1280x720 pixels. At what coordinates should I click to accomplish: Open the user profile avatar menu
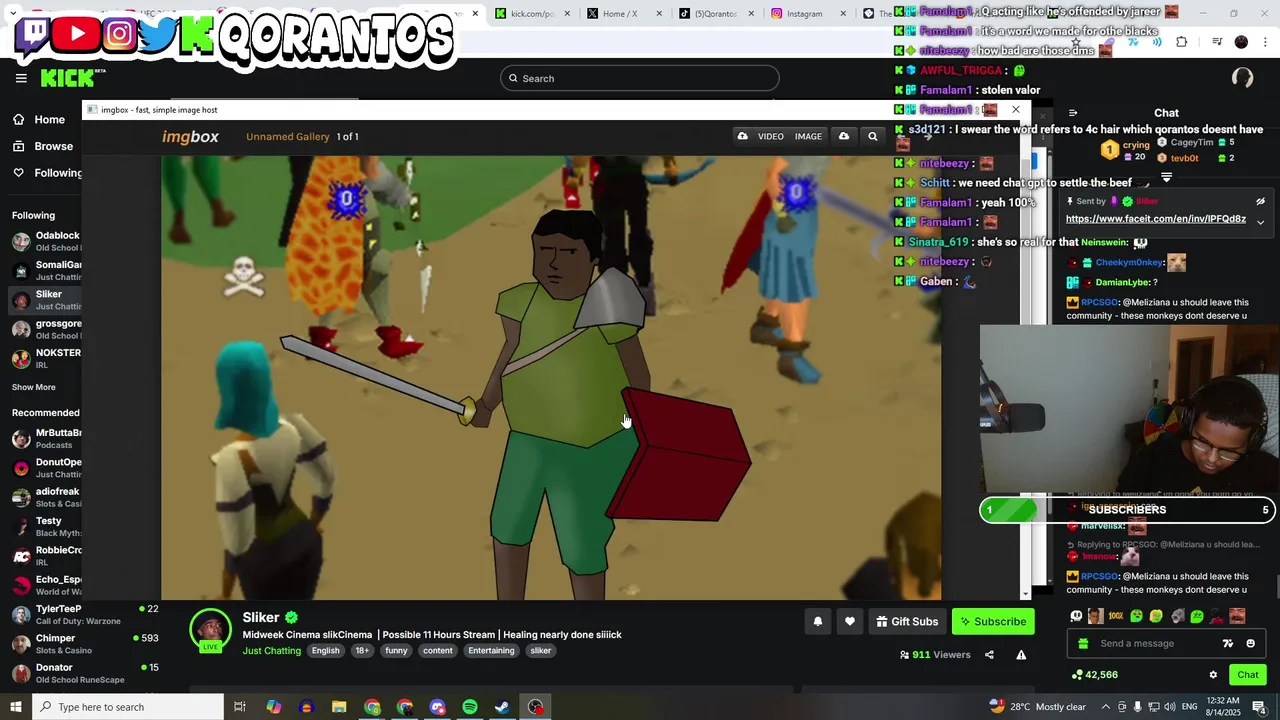[x=1242, y=78]
